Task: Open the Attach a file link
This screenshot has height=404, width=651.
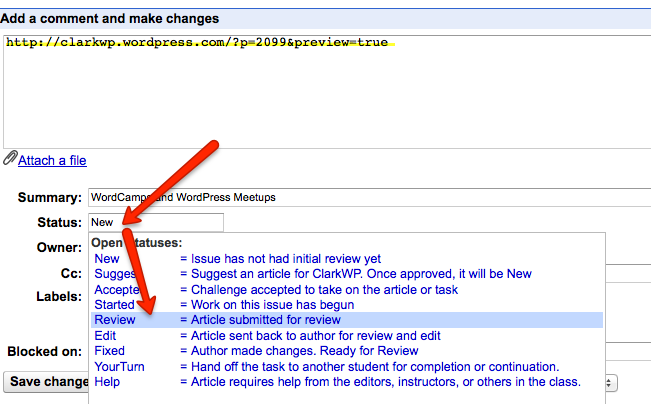Action: pos(52,160)
